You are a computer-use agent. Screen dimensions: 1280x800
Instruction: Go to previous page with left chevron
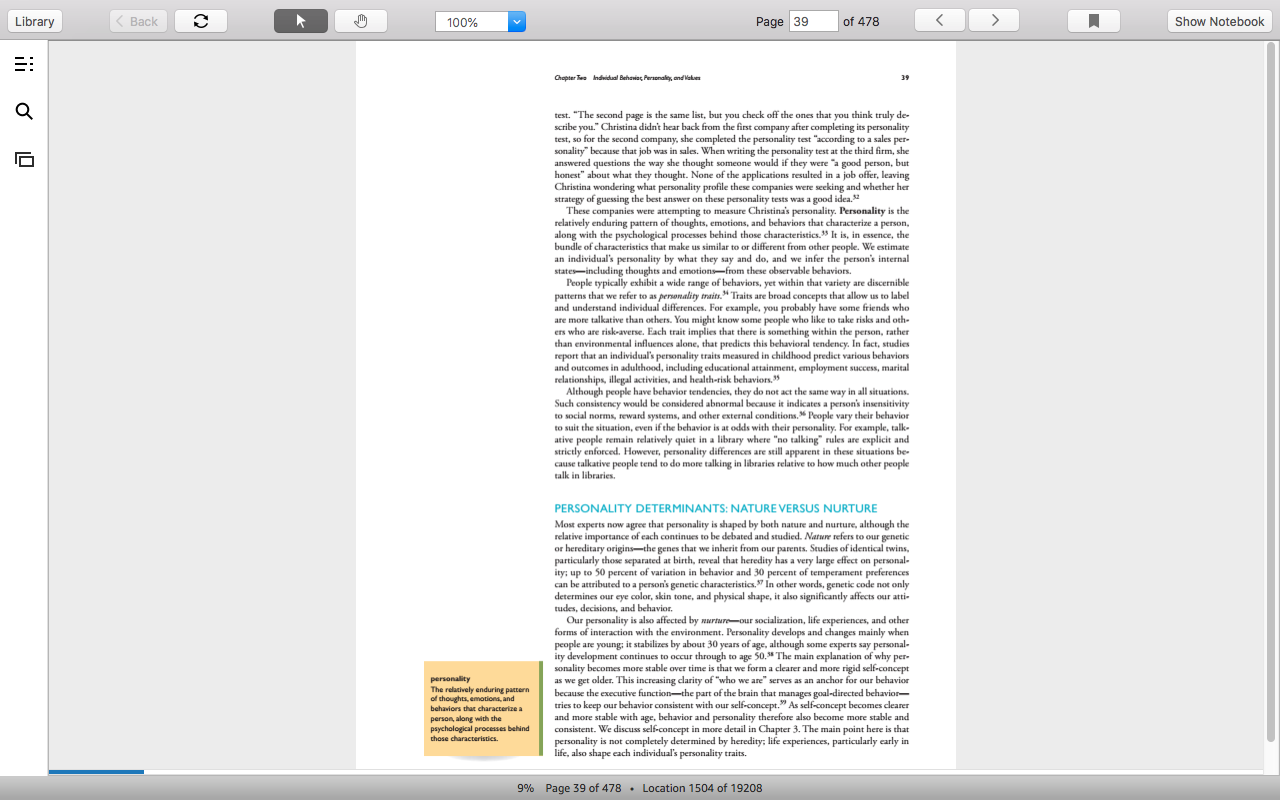point(940,20)
